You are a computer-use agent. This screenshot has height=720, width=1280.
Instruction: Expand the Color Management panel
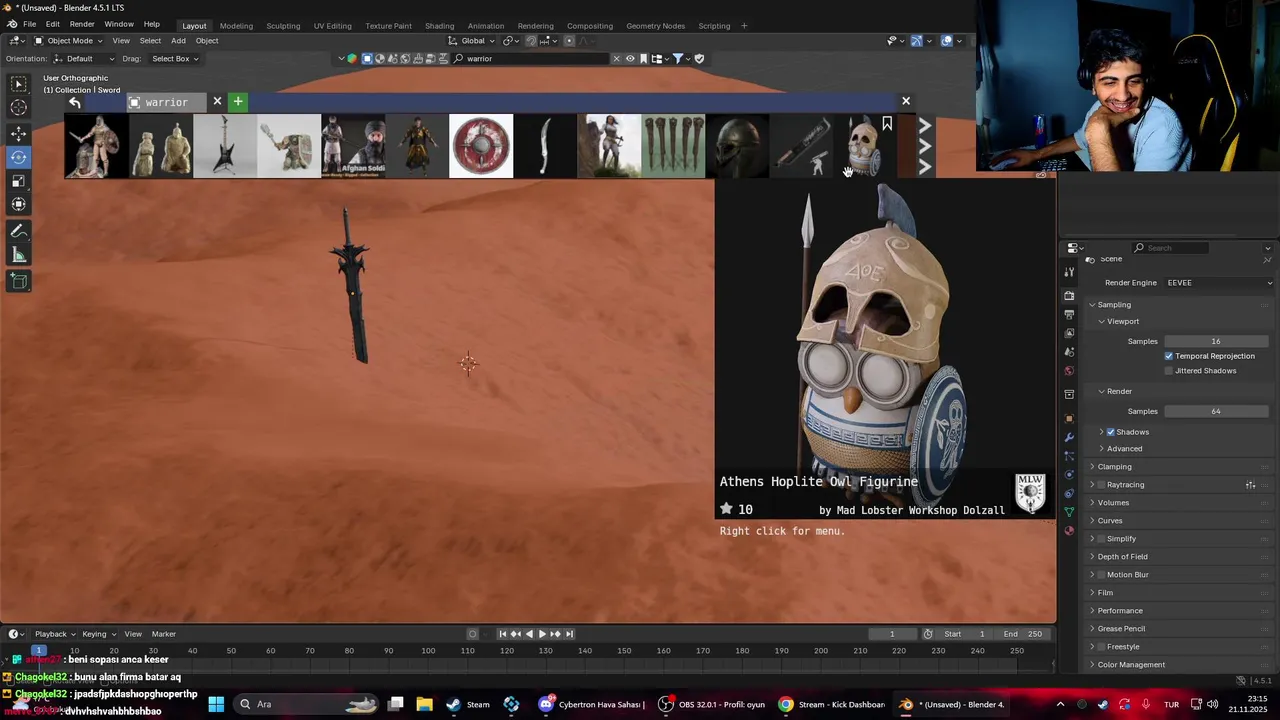point(1130,665)
